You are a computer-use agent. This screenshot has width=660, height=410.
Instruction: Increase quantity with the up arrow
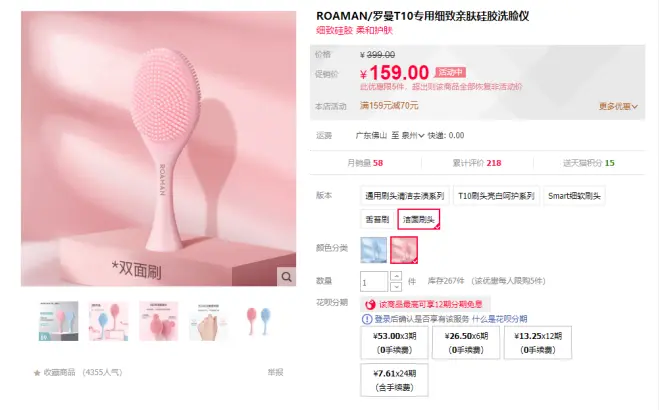coord(396,276)
